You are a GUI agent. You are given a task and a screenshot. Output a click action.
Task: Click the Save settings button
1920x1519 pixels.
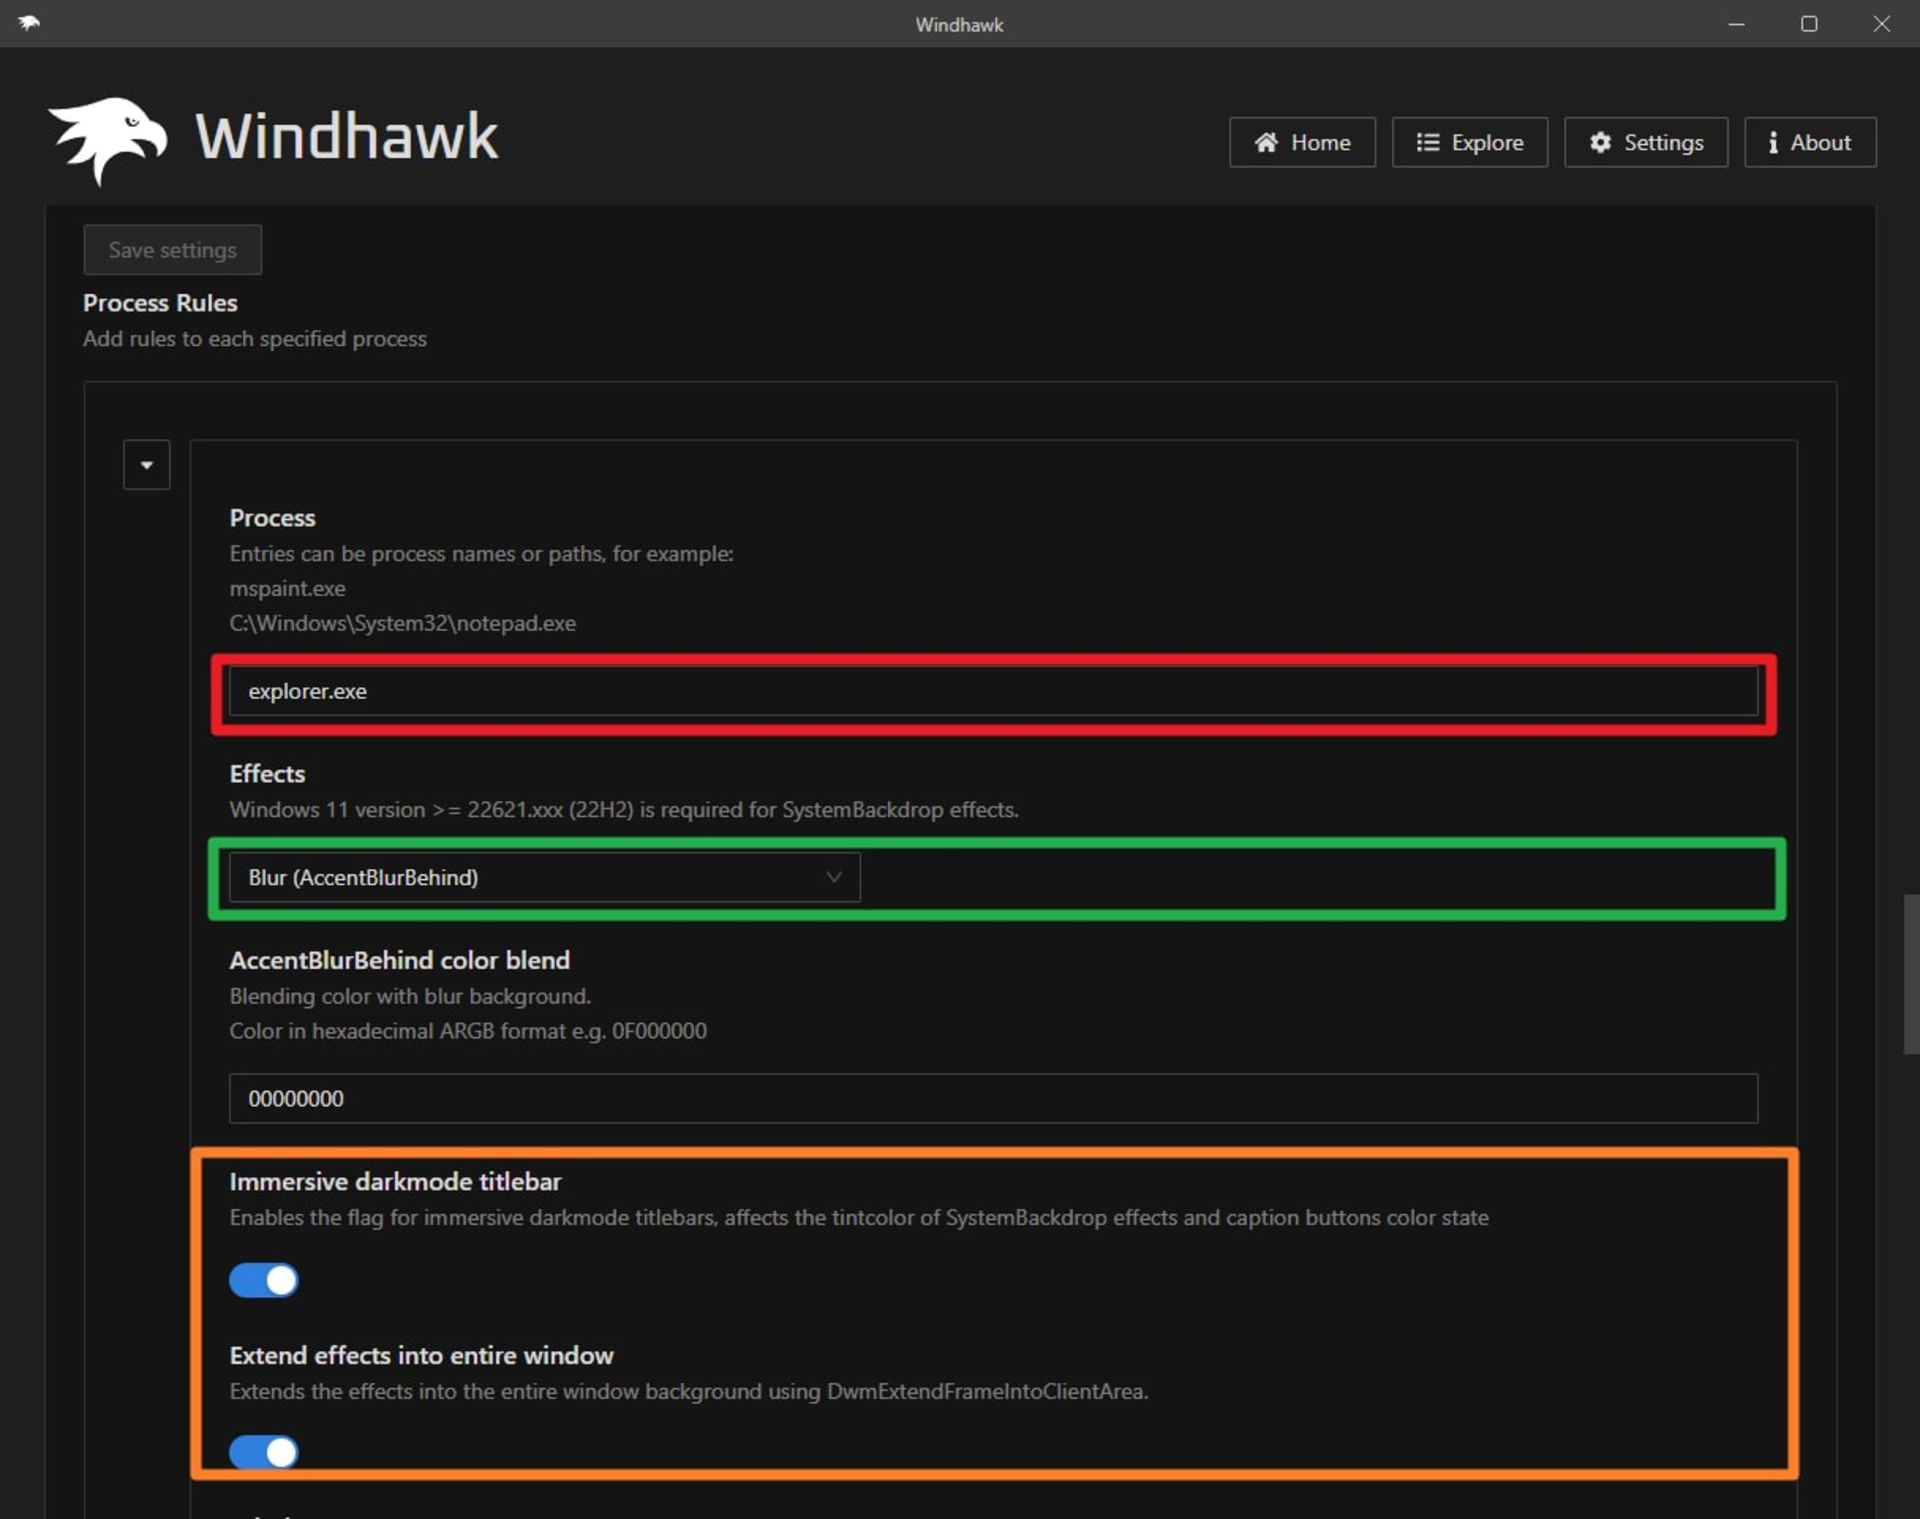[x=172, y=250]
